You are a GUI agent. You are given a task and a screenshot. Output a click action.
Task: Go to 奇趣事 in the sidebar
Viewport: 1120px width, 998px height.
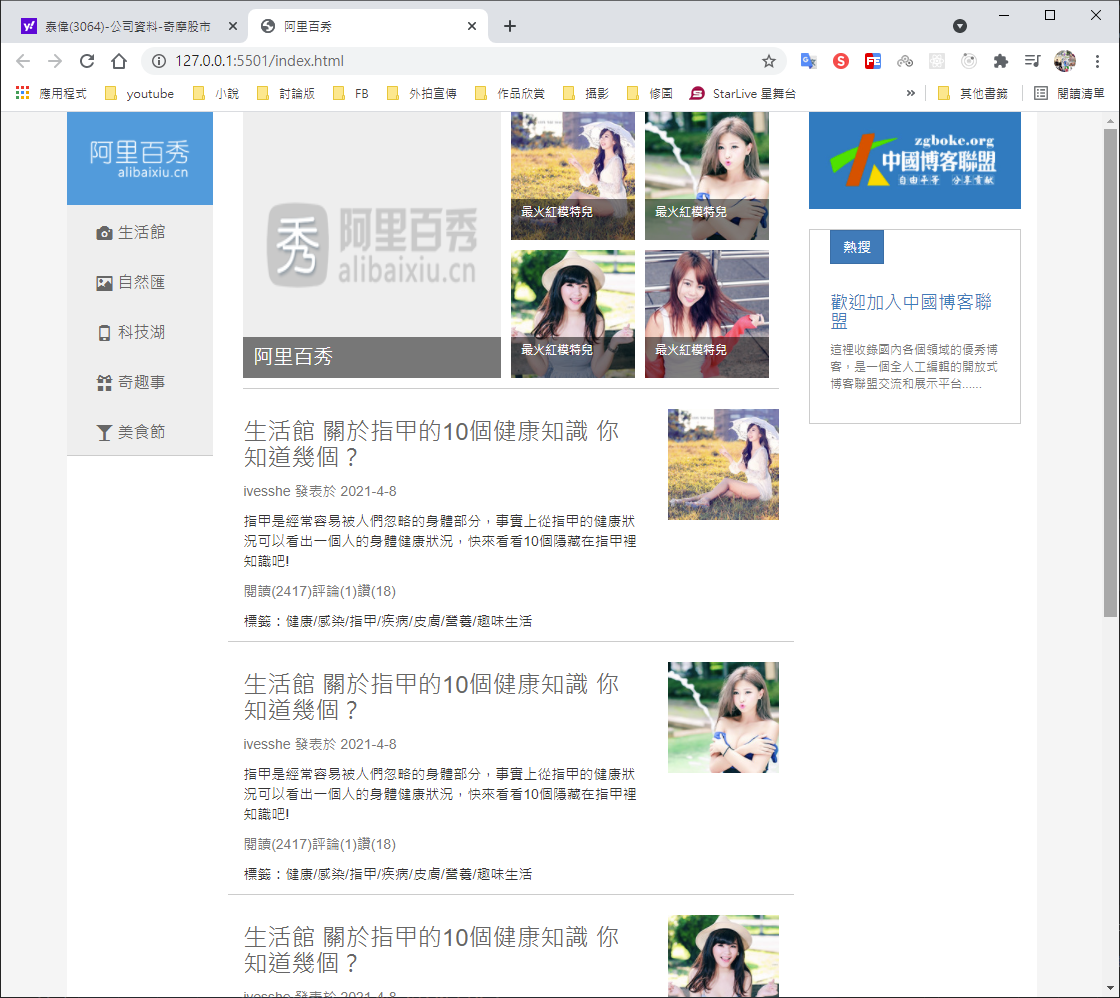[131, 383]
